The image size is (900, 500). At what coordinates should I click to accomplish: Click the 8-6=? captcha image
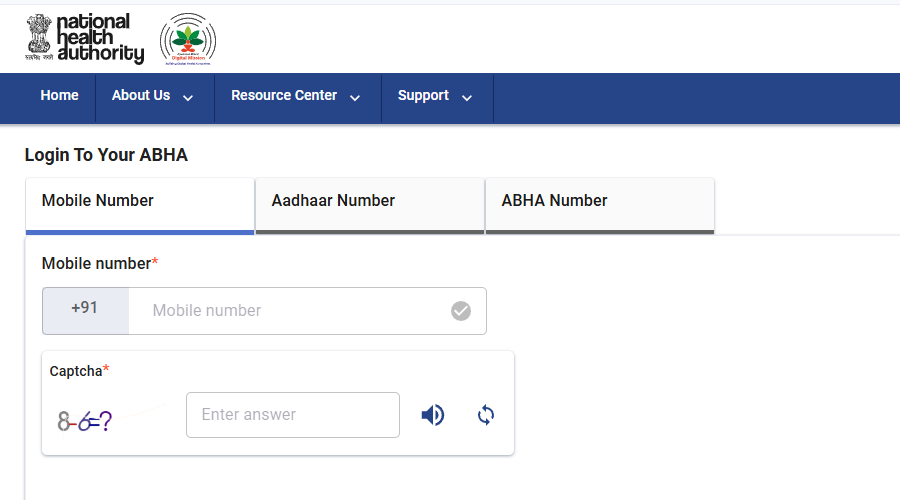click(84, 421)
